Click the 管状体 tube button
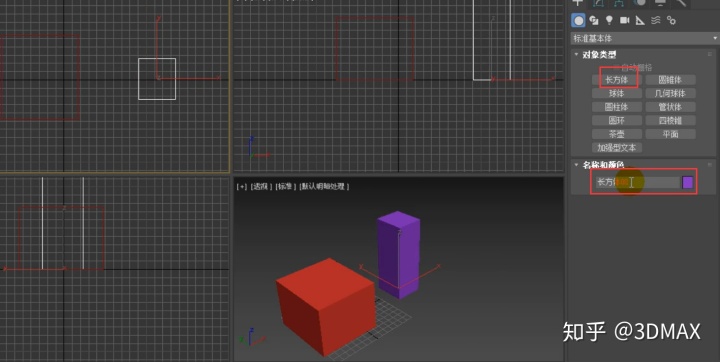The width and height of the screenshot is (720, 362). pyautogui.click(x=670, y=107)
